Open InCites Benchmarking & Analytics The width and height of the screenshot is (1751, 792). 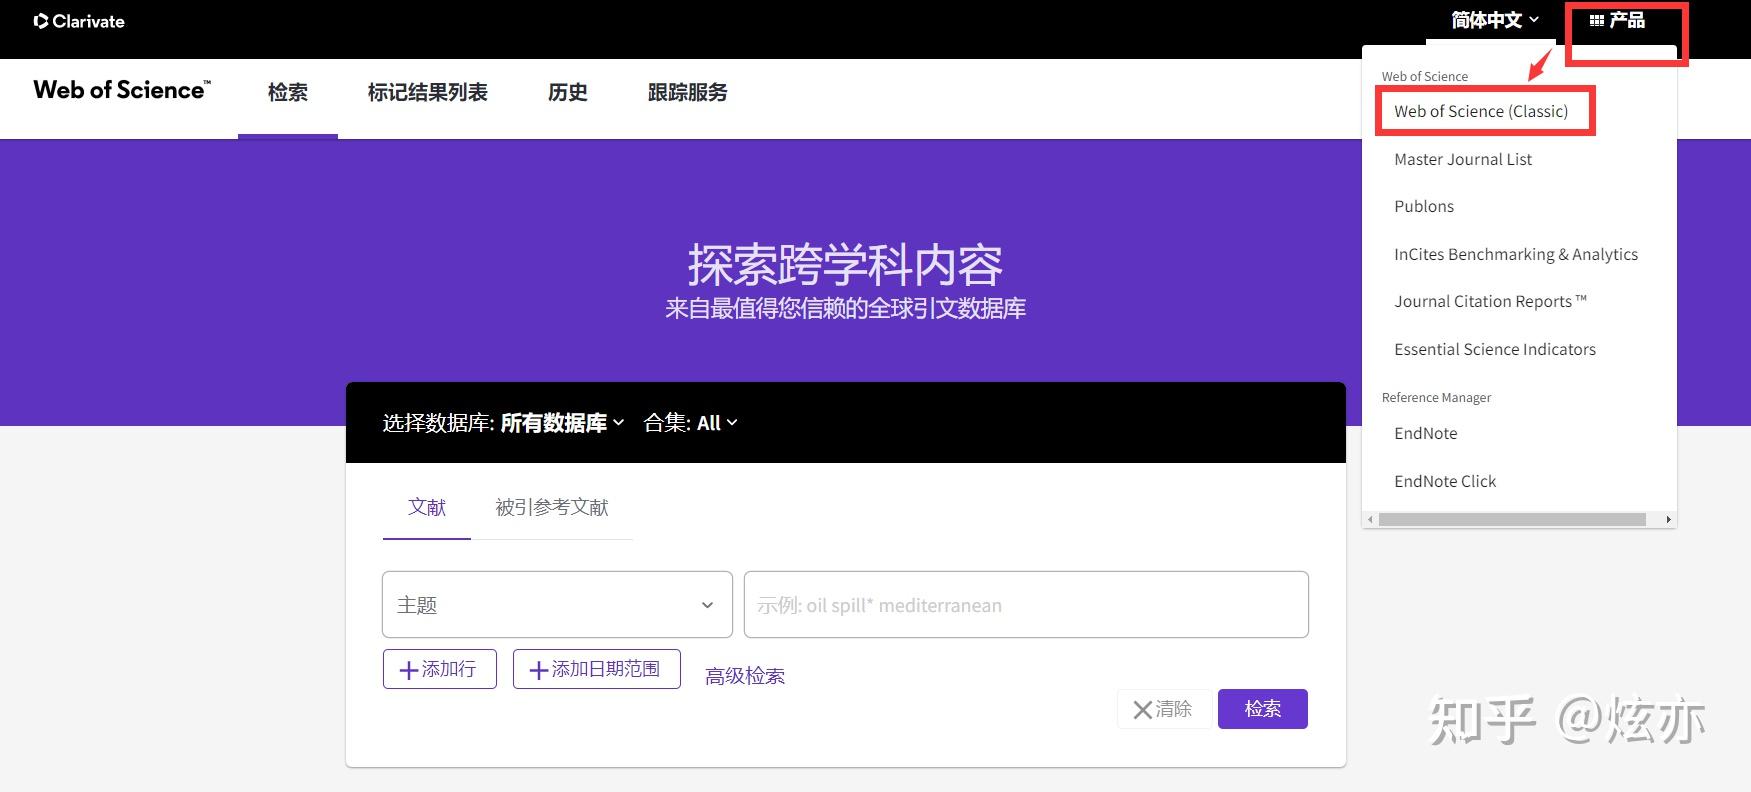point(1516,254)
